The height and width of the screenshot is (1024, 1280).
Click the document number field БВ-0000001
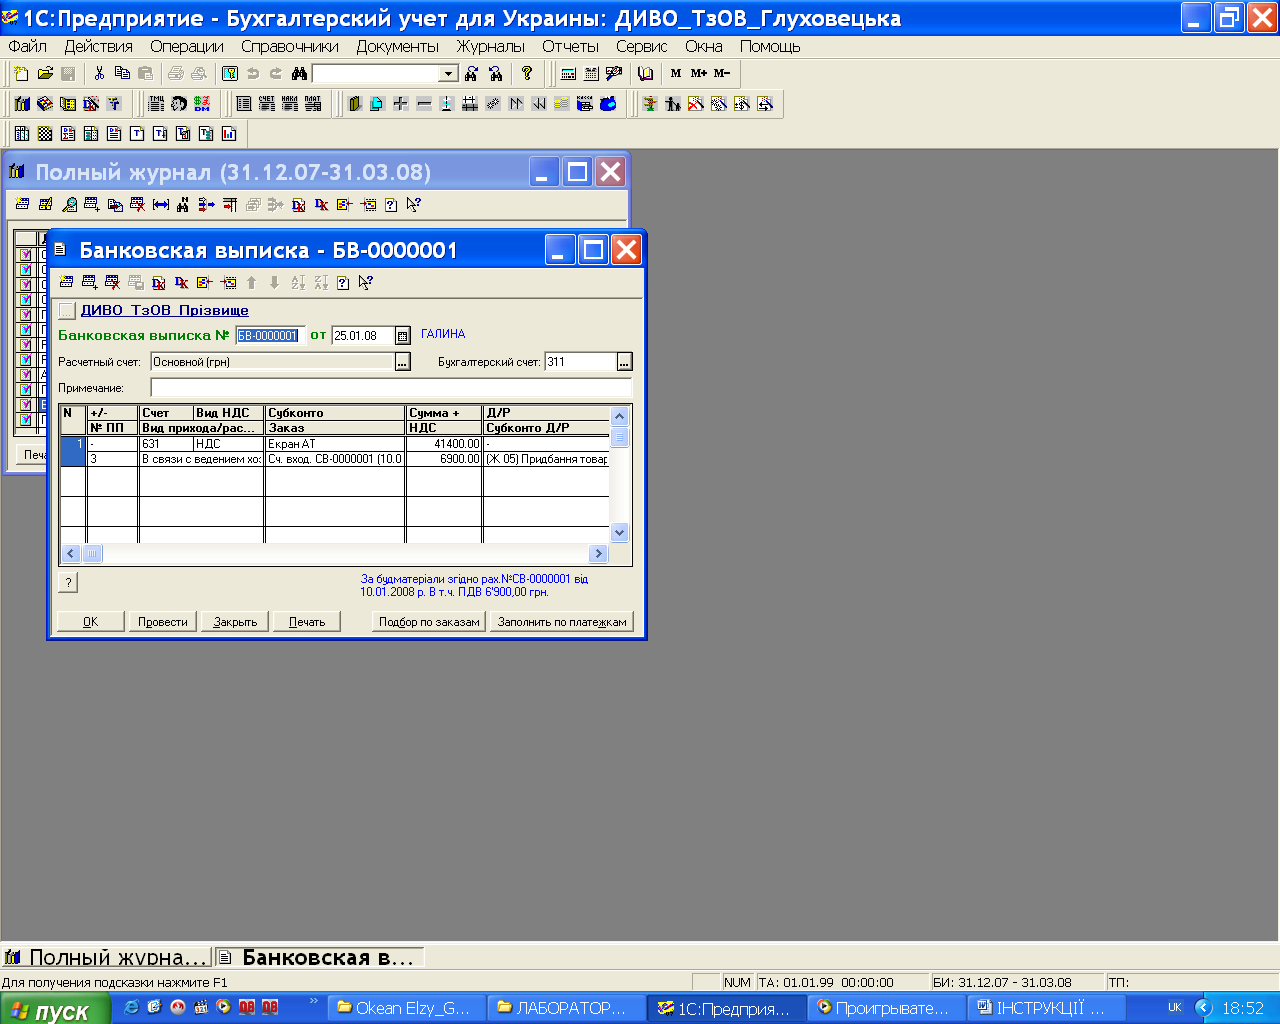[x=269, y=336]
